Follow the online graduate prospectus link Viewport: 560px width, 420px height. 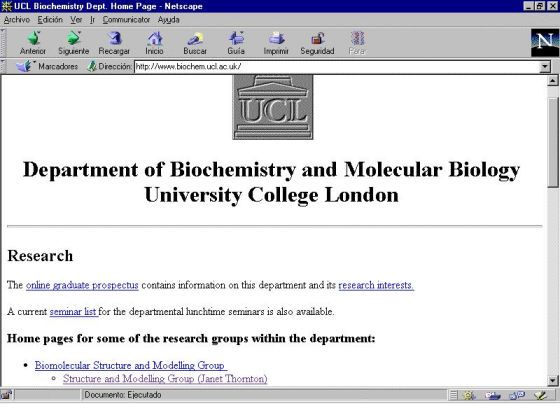(x=82, y=285)
